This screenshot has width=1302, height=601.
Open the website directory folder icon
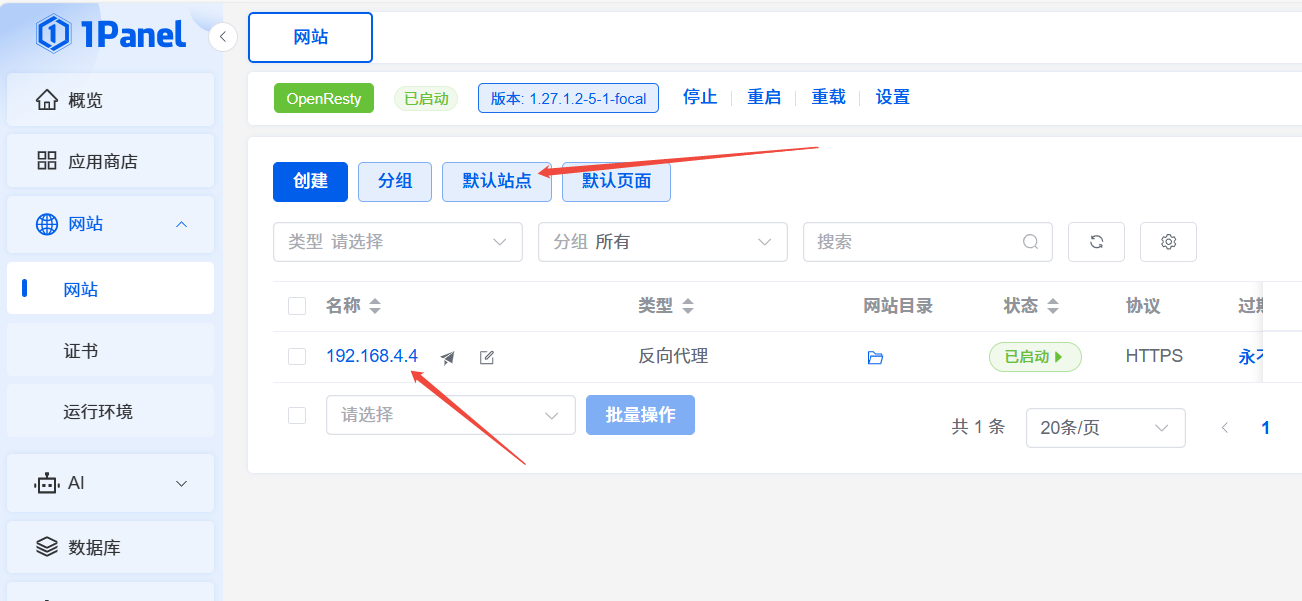point(875,357)
